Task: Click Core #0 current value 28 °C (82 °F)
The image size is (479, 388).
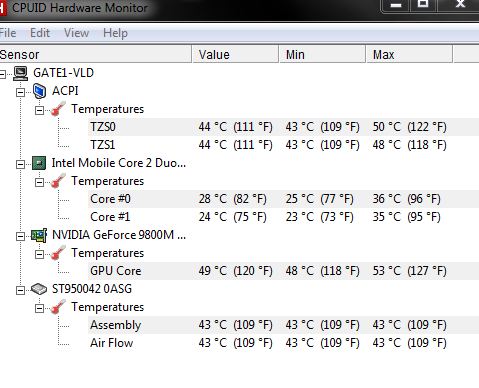Action: 232,199
